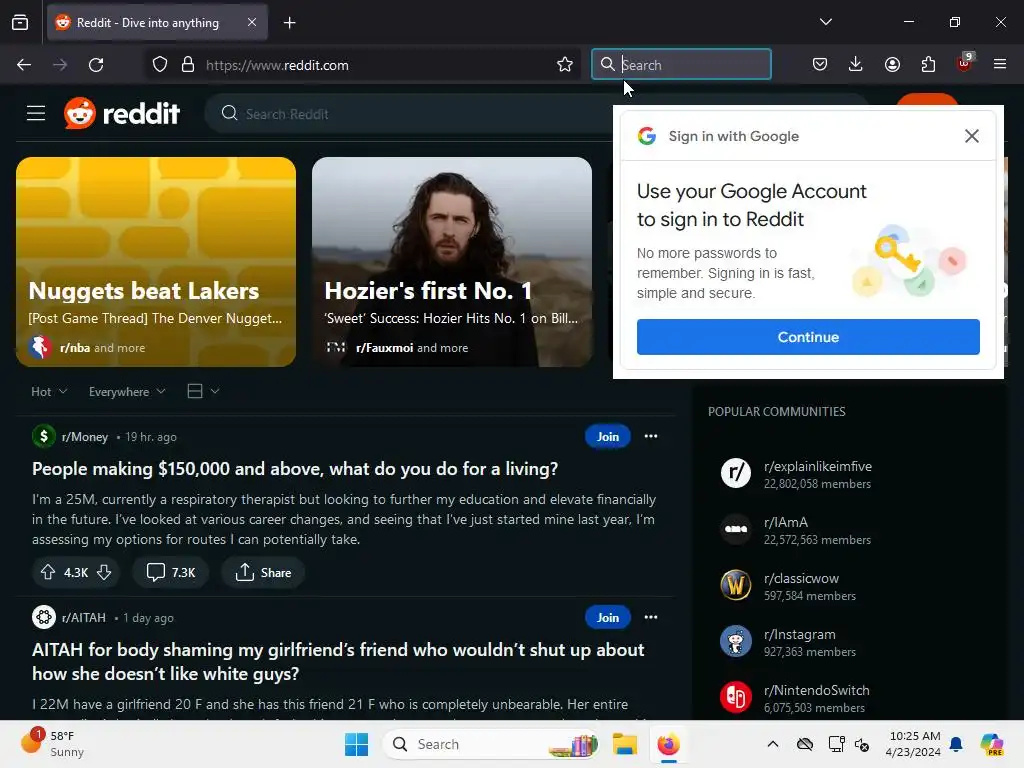This screenshot has height=768, width=1024.
Task: Bookmark this page with the star icon
Action: (x=565, y=65)
